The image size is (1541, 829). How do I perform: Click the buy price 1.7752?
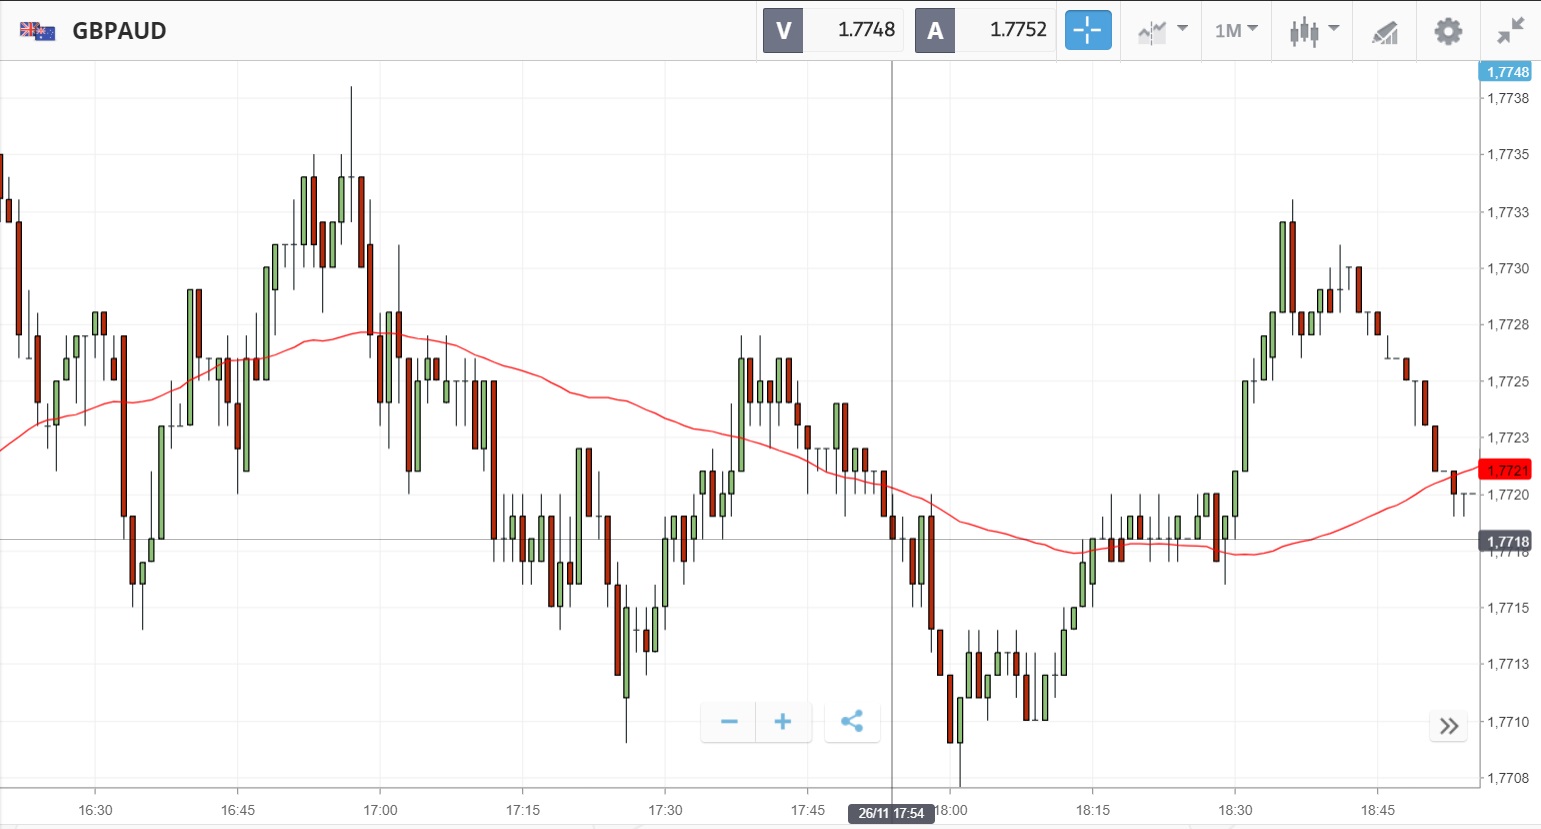tap(1017, 31)
